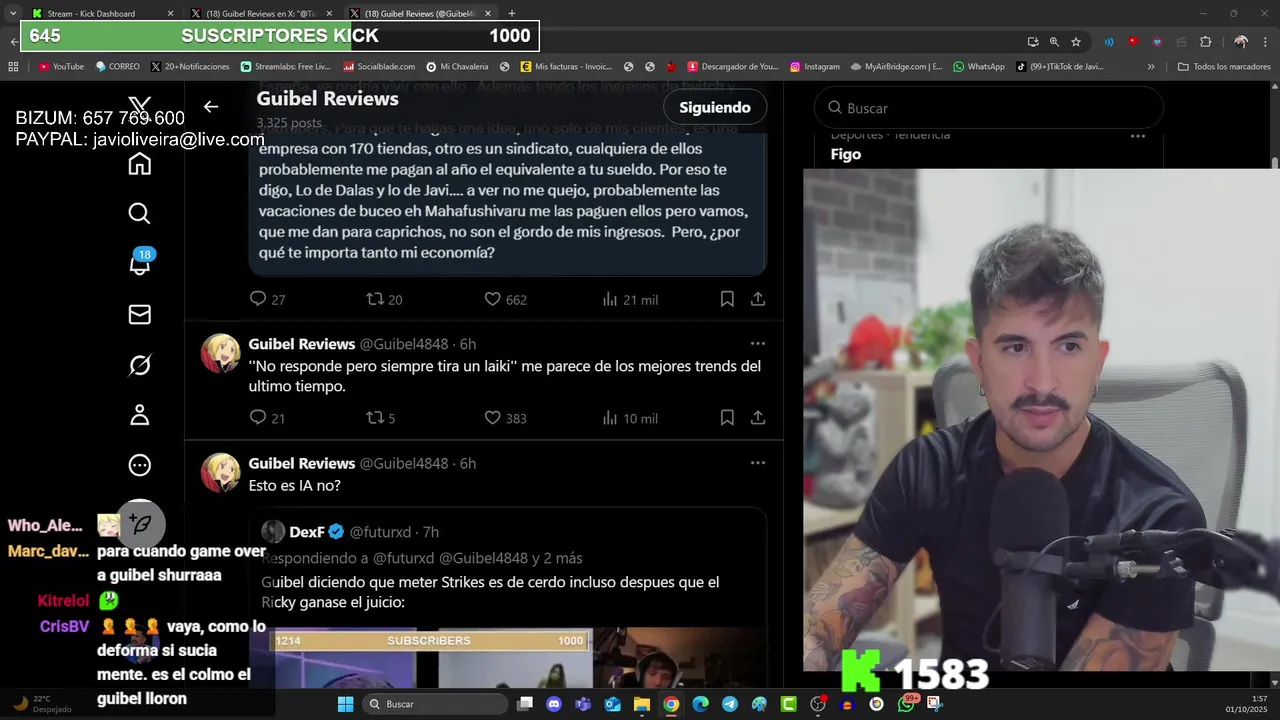The height and width of the screenshot is (720, 1280).
Task: Open the Grok icon in X sidebar
Action: (x=140, y=365)
